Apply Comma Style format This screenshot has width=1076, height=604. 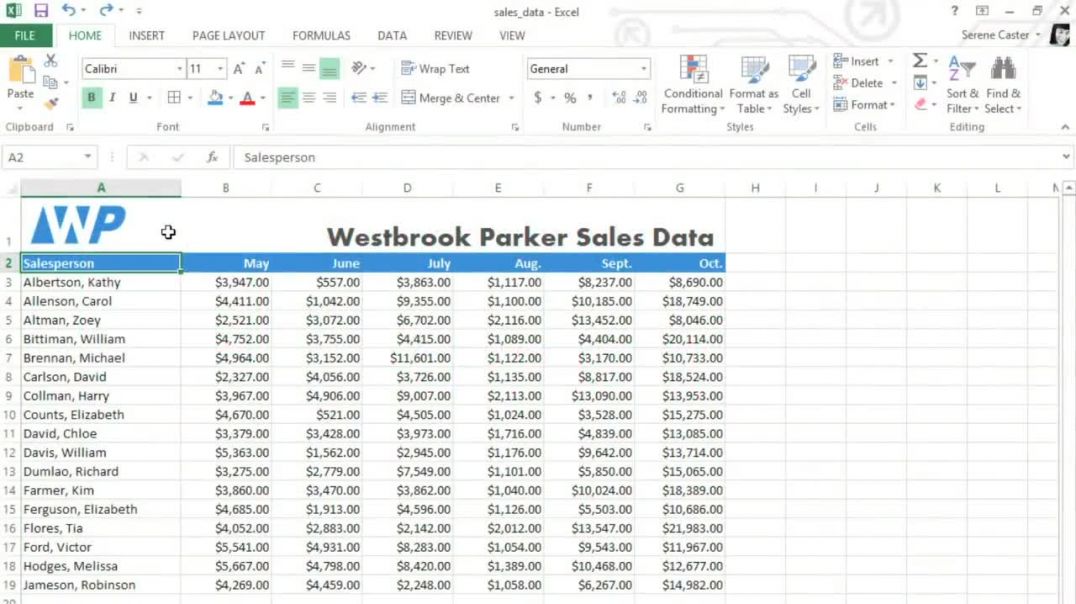(590, 97)
